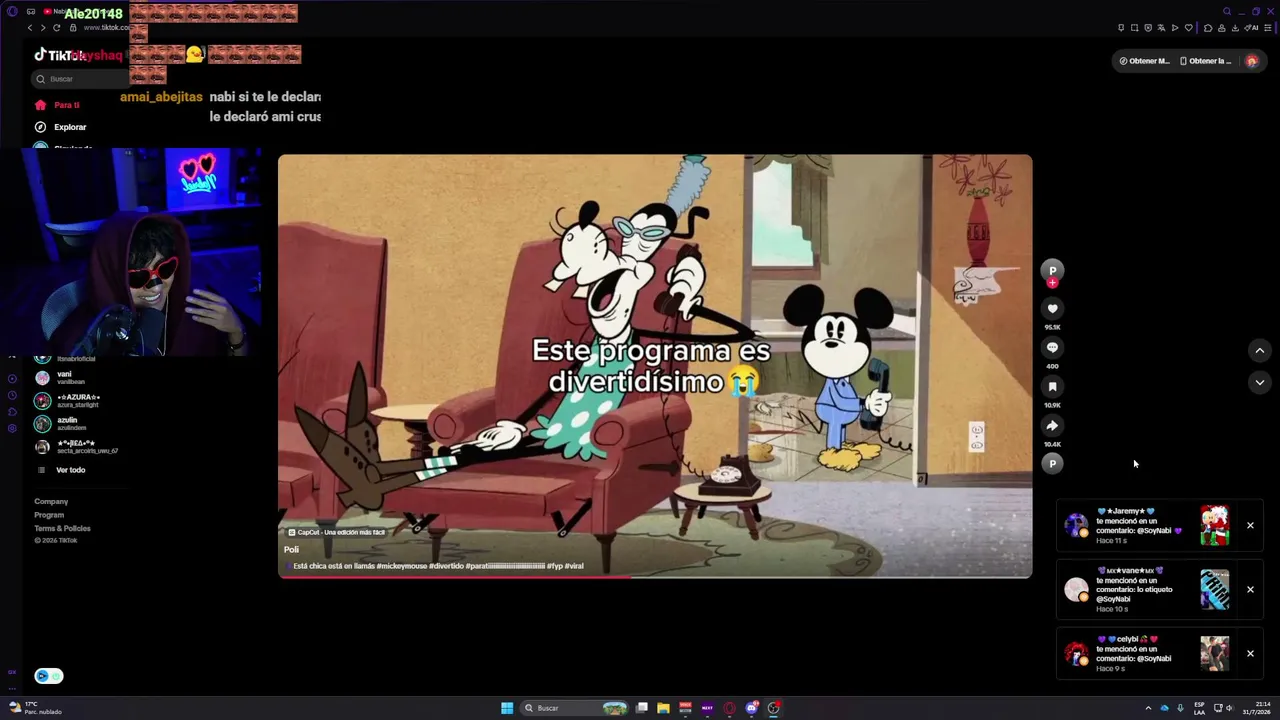Show hidden system tray icons
This screenshot has width=1280, height=720.
click(1148, 708)
